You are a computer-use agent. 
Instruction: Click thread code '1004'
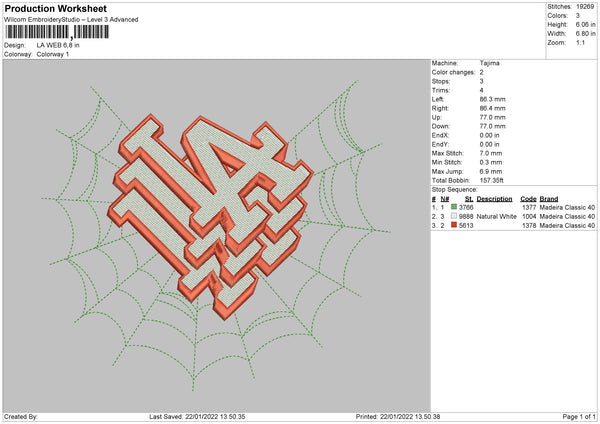pos(529,217)
